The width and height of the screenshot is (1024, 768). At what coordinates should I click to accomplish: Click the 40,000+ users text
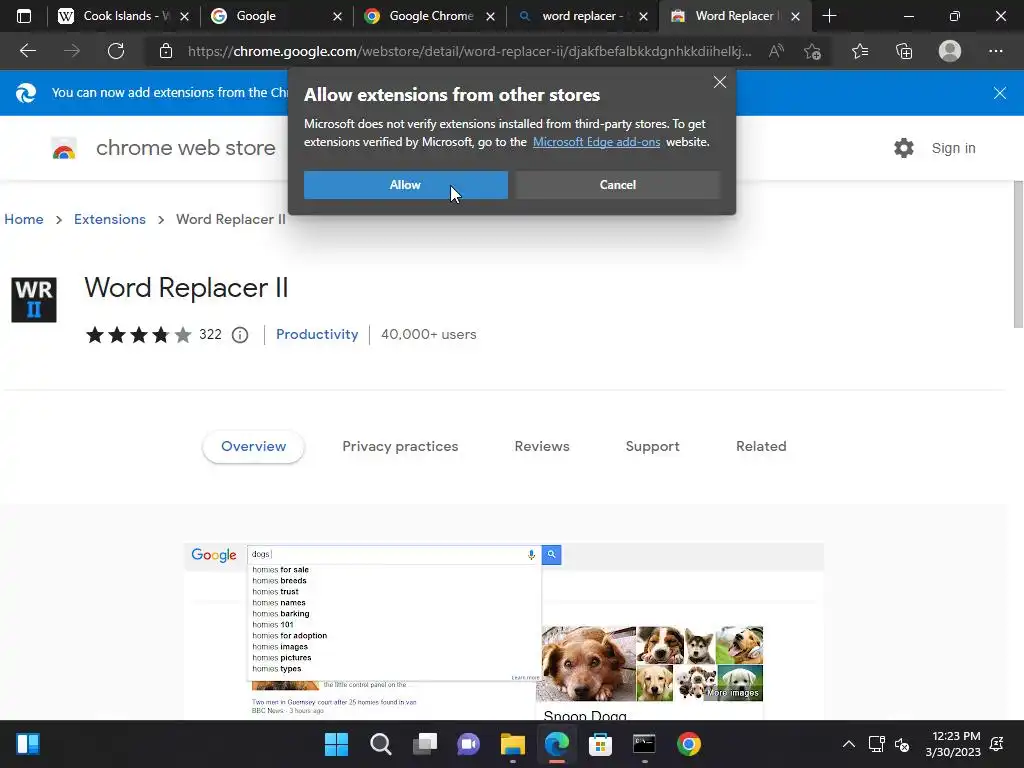point(428,334)
